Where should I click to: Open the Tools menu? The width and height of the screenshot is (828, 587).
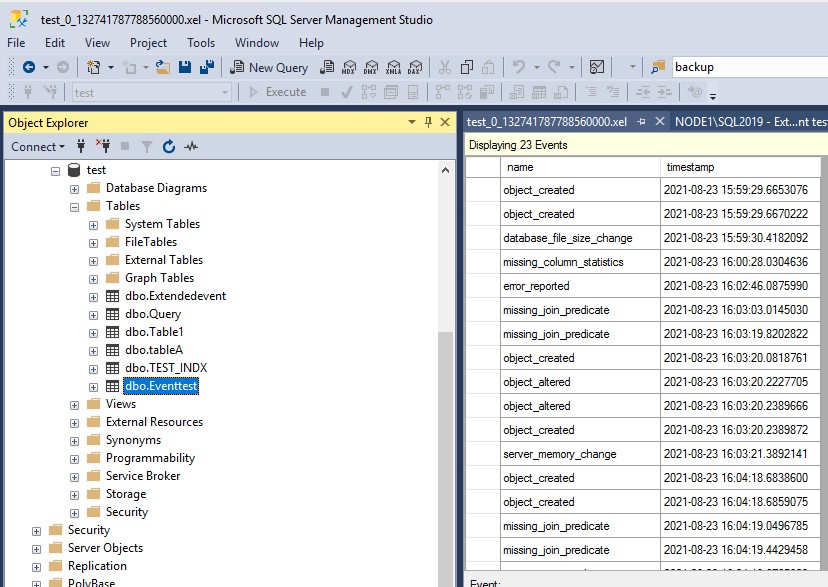[201, 43]
